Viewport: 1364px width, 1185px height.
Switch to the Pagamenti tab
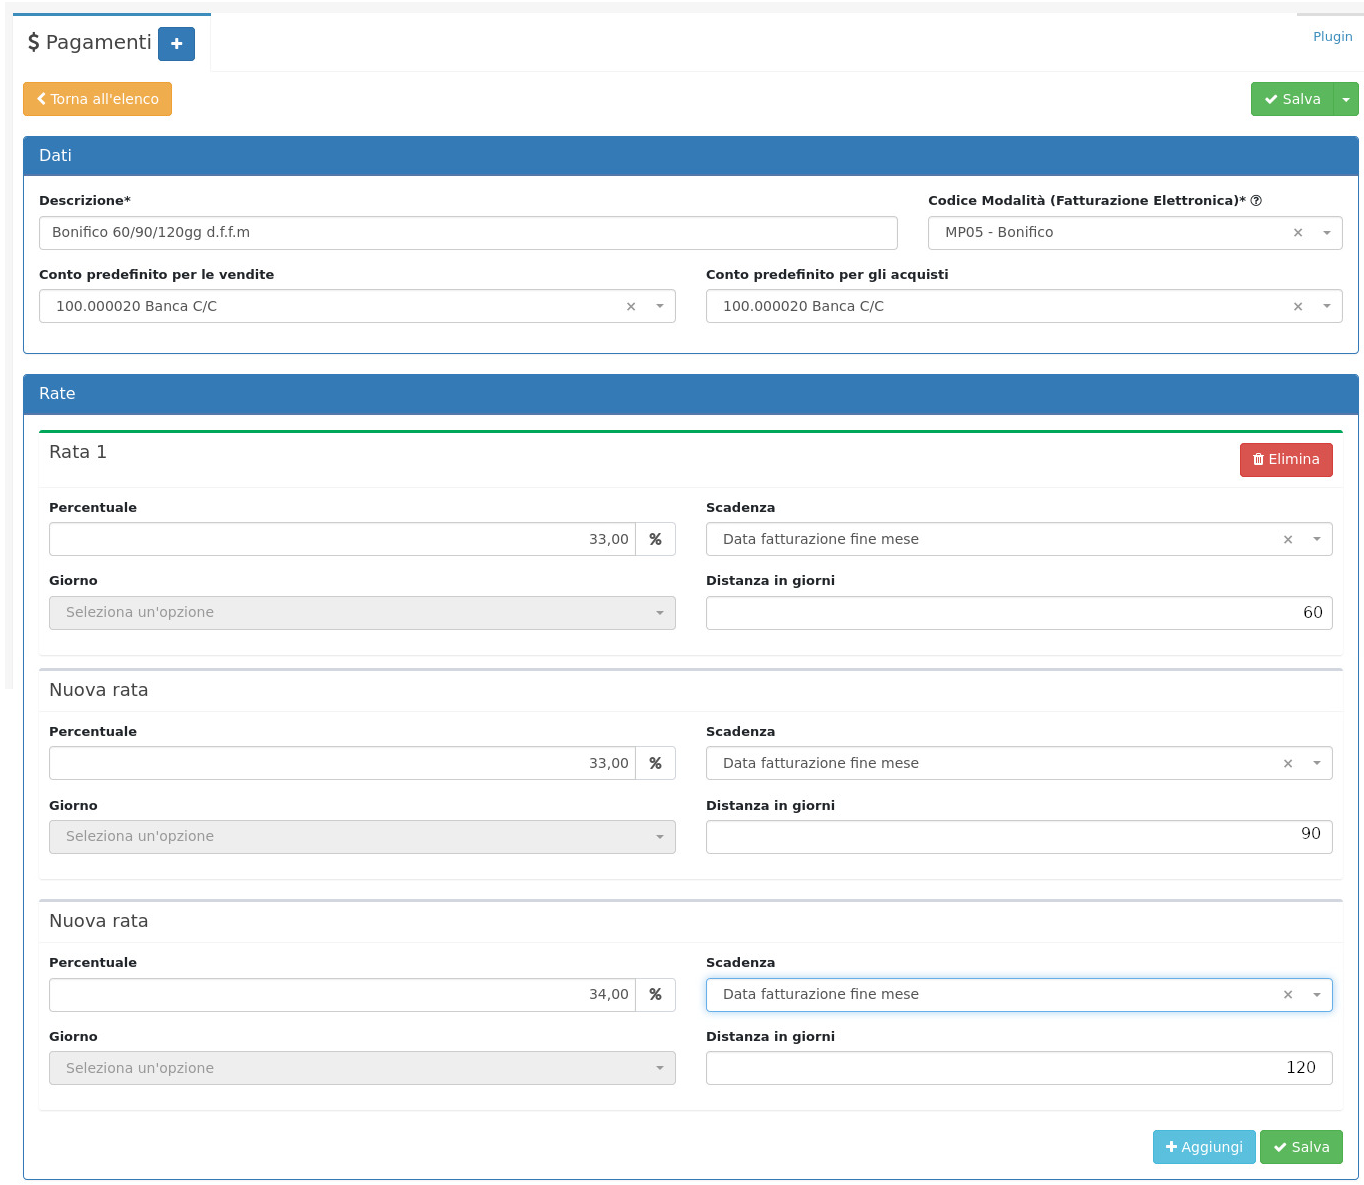tap(90, 42)
